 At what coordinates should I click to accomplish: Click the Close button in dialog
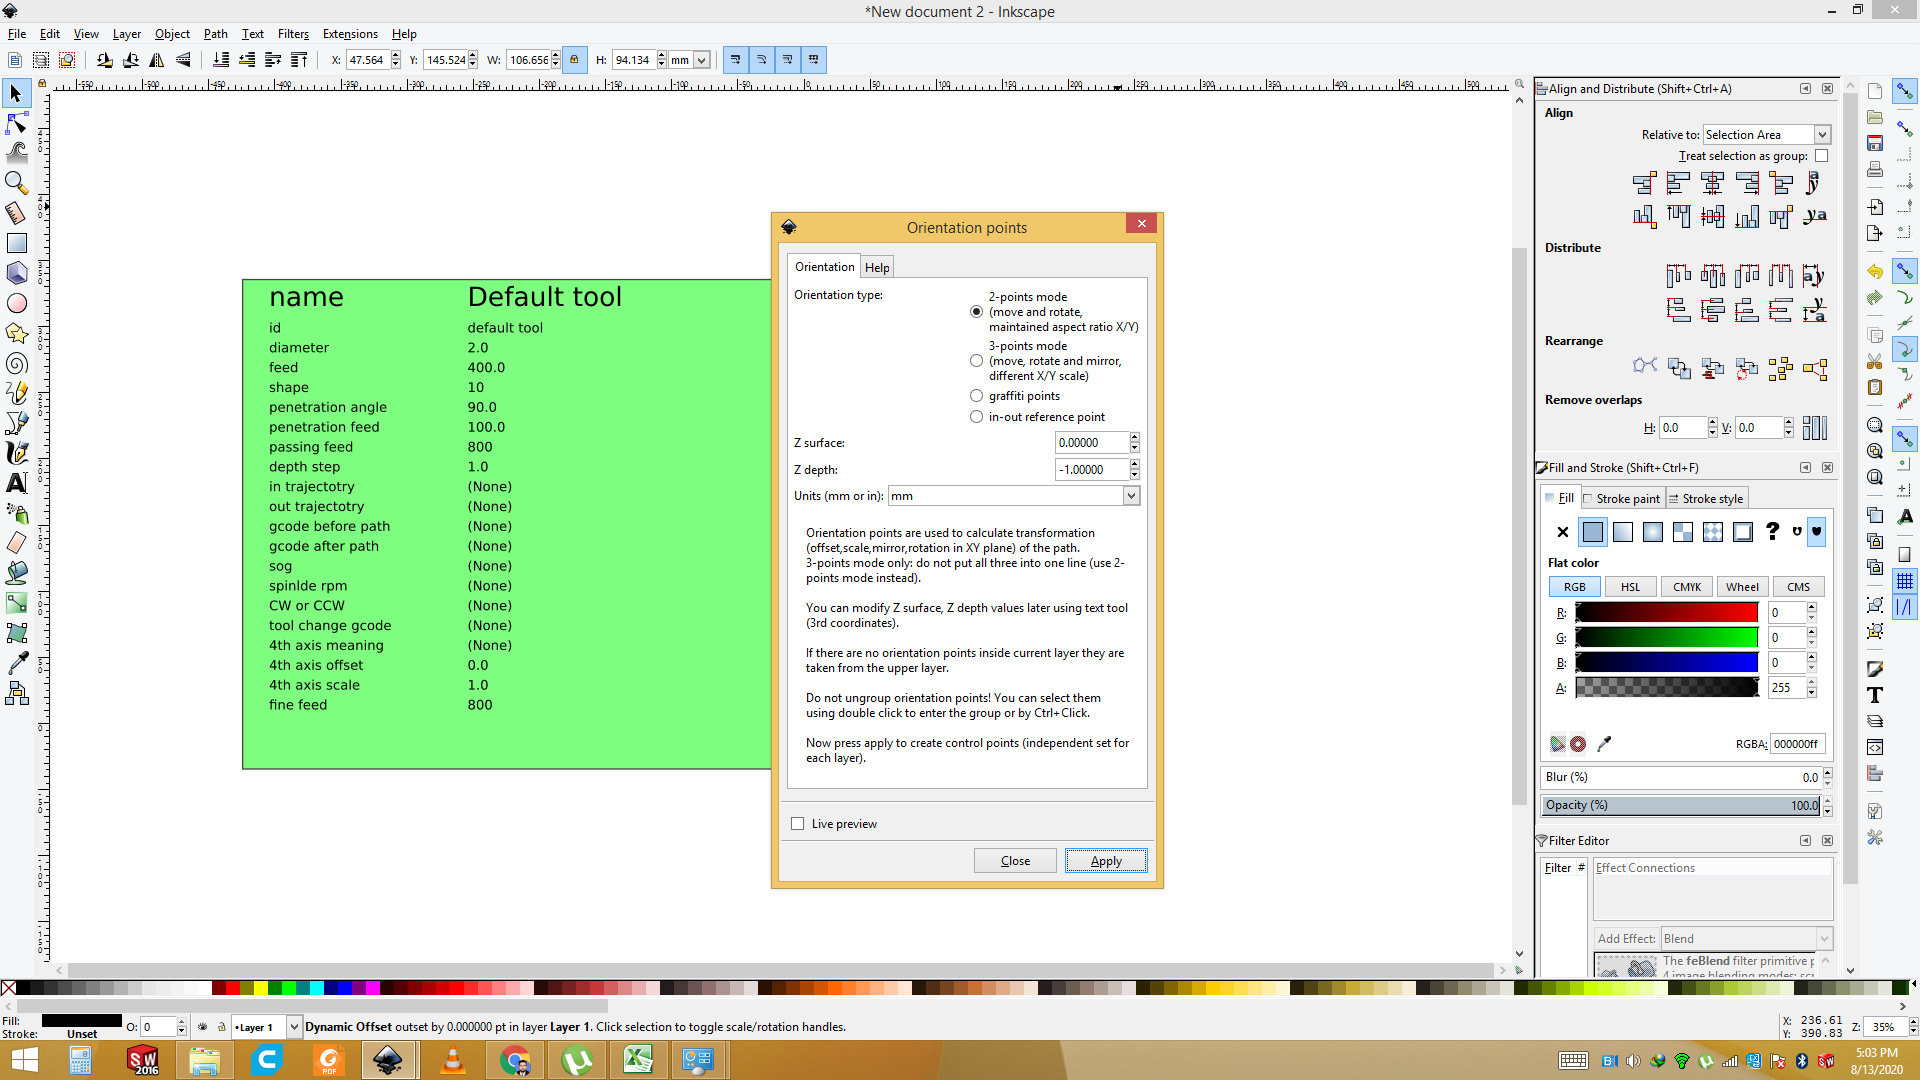[1015, 861]
